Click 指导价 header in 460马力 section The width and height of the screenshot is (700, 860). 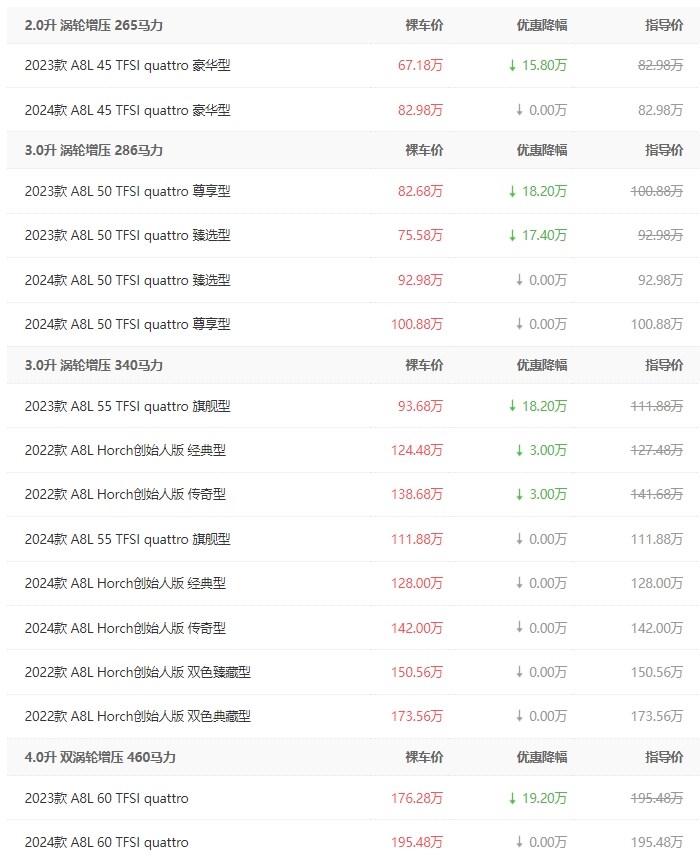(x=664, y=757)
